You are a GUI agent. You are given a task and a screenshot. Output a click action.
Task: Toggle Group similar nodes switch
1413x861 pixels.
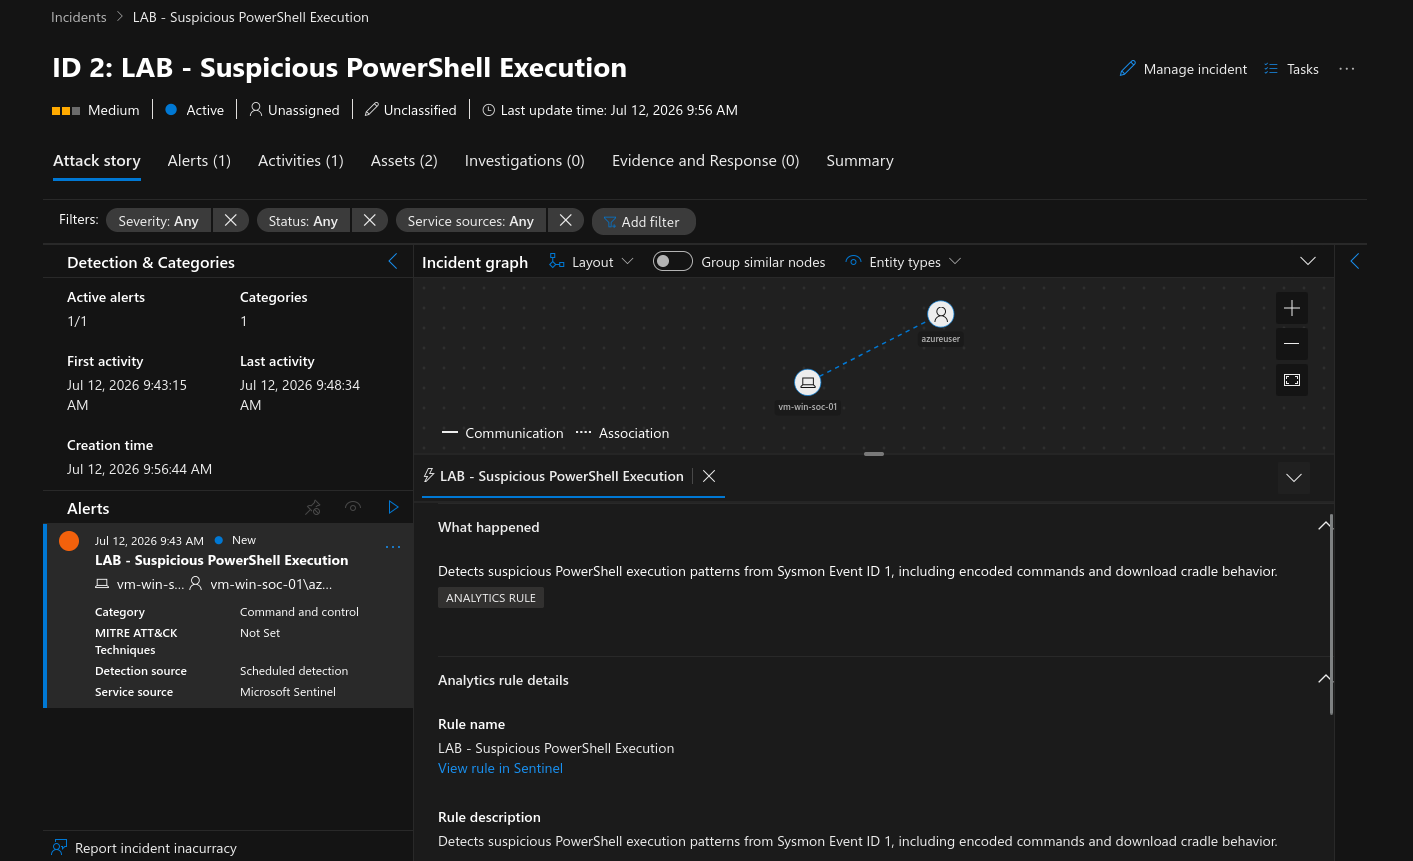click(x=673, y=261)
